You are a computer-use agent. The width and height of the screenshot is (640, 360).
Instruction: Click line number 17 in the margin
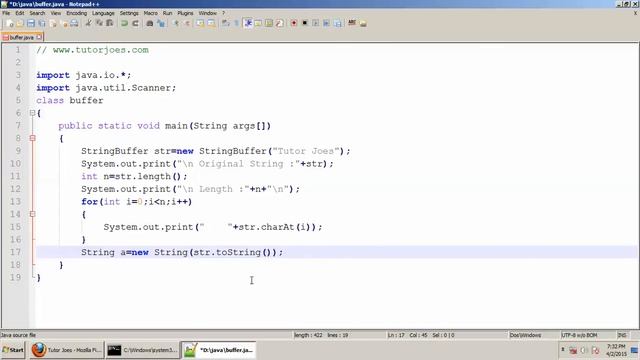coord(16,252)
